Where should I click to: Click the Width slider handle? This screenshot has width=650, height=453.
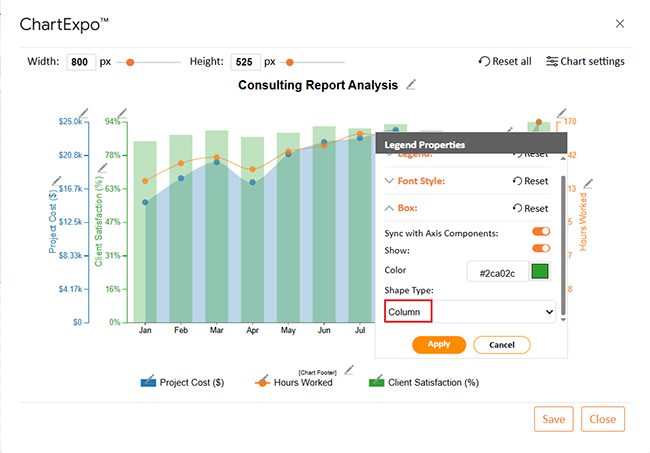coord(130,62)
